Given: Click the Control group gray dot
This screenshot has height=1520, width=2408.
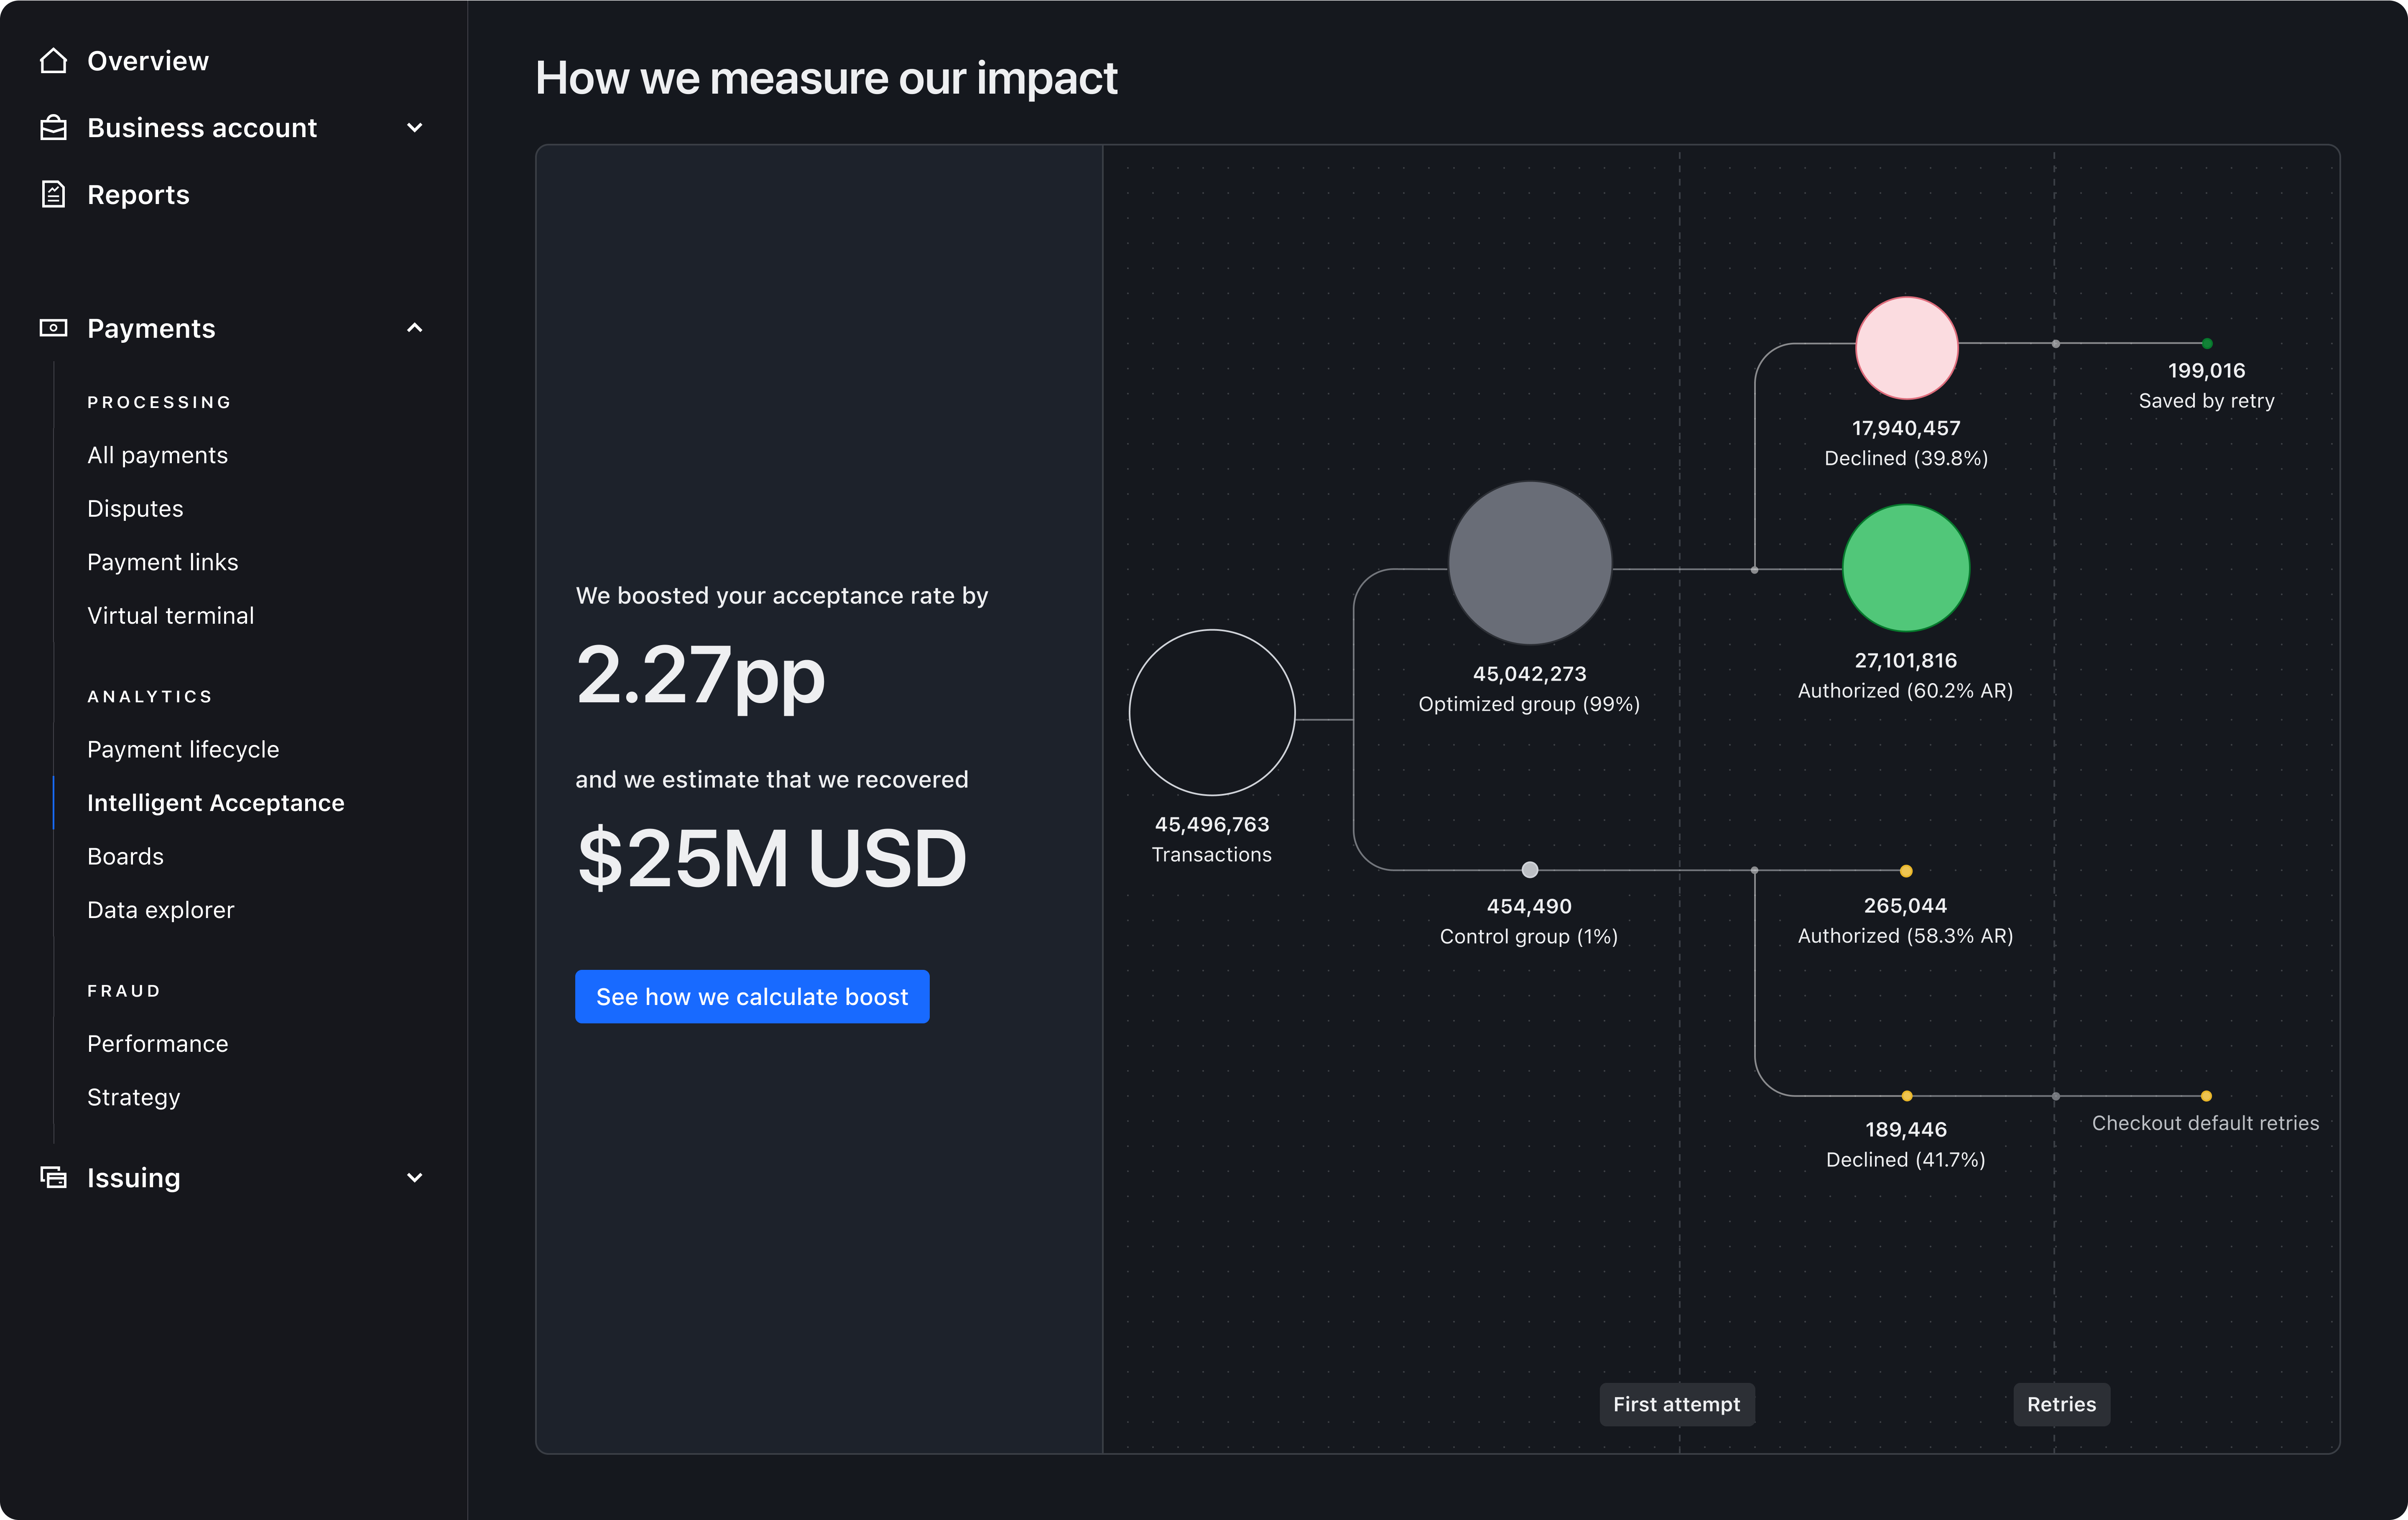Looking at the screenshot, I should pos(1530,870).
